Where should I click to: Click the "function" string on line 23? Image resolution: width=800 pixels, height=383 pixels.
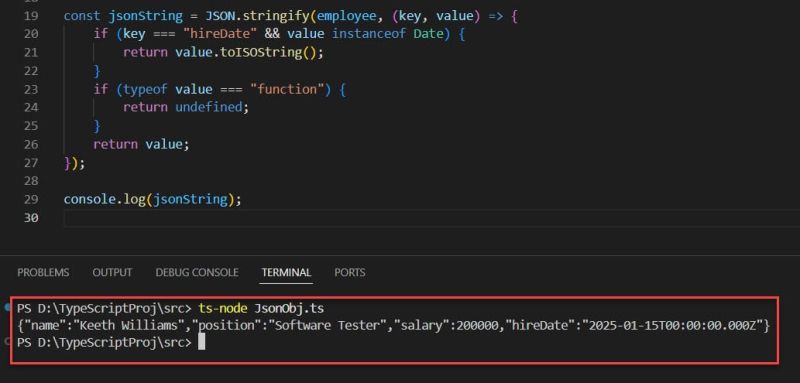tap(287, 89)
